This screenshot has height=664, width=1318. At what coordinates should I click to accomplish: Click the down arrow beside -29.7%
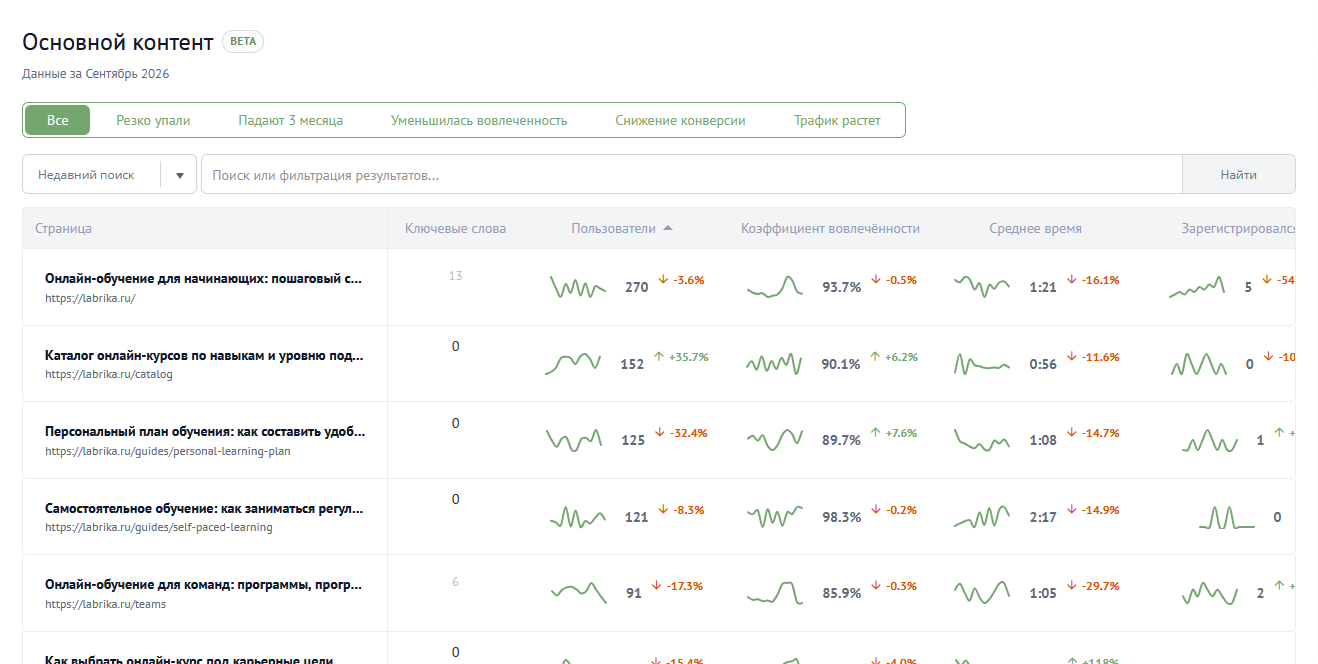click(1072, 586)
